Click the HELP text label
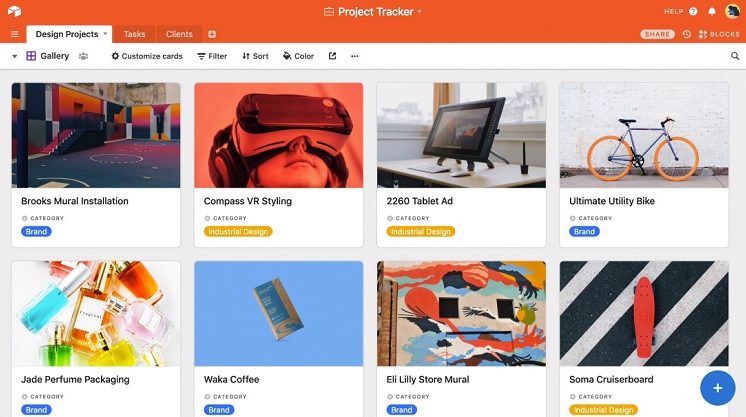Viewport: 746px width, 417px height. (673, 11)
